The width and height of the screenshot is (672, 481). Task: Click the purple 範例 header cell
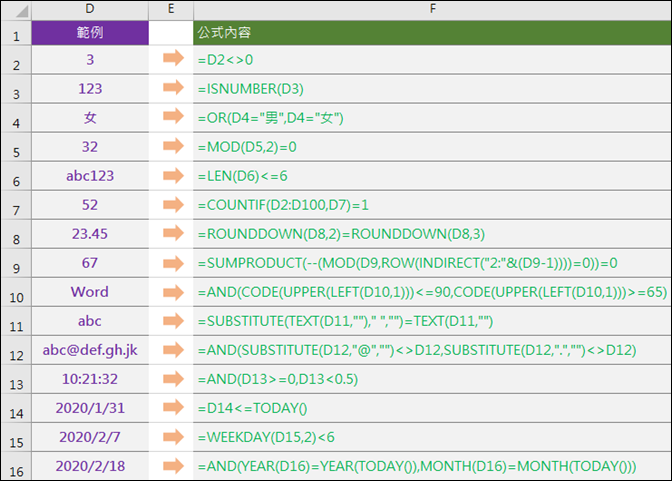[x=90, y=33]
